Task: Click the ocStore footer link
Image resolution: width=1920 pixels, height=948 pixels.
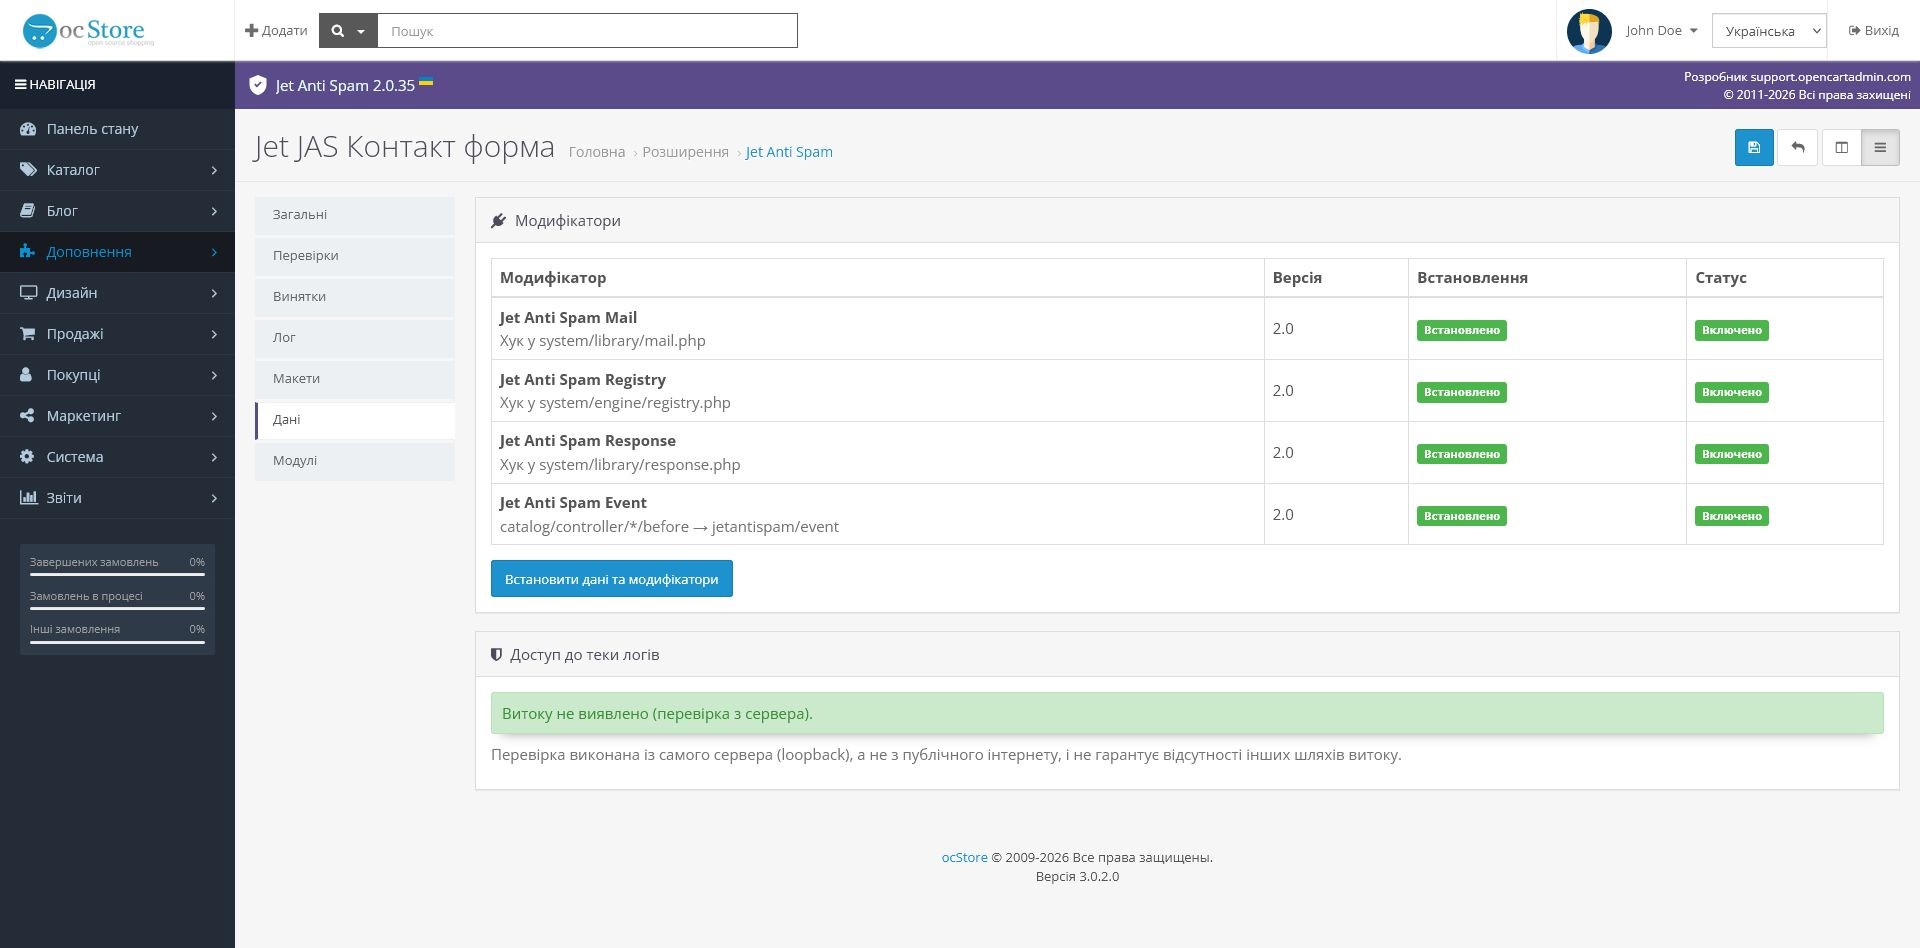Action: pyautogui.click(x=964, y=857)
